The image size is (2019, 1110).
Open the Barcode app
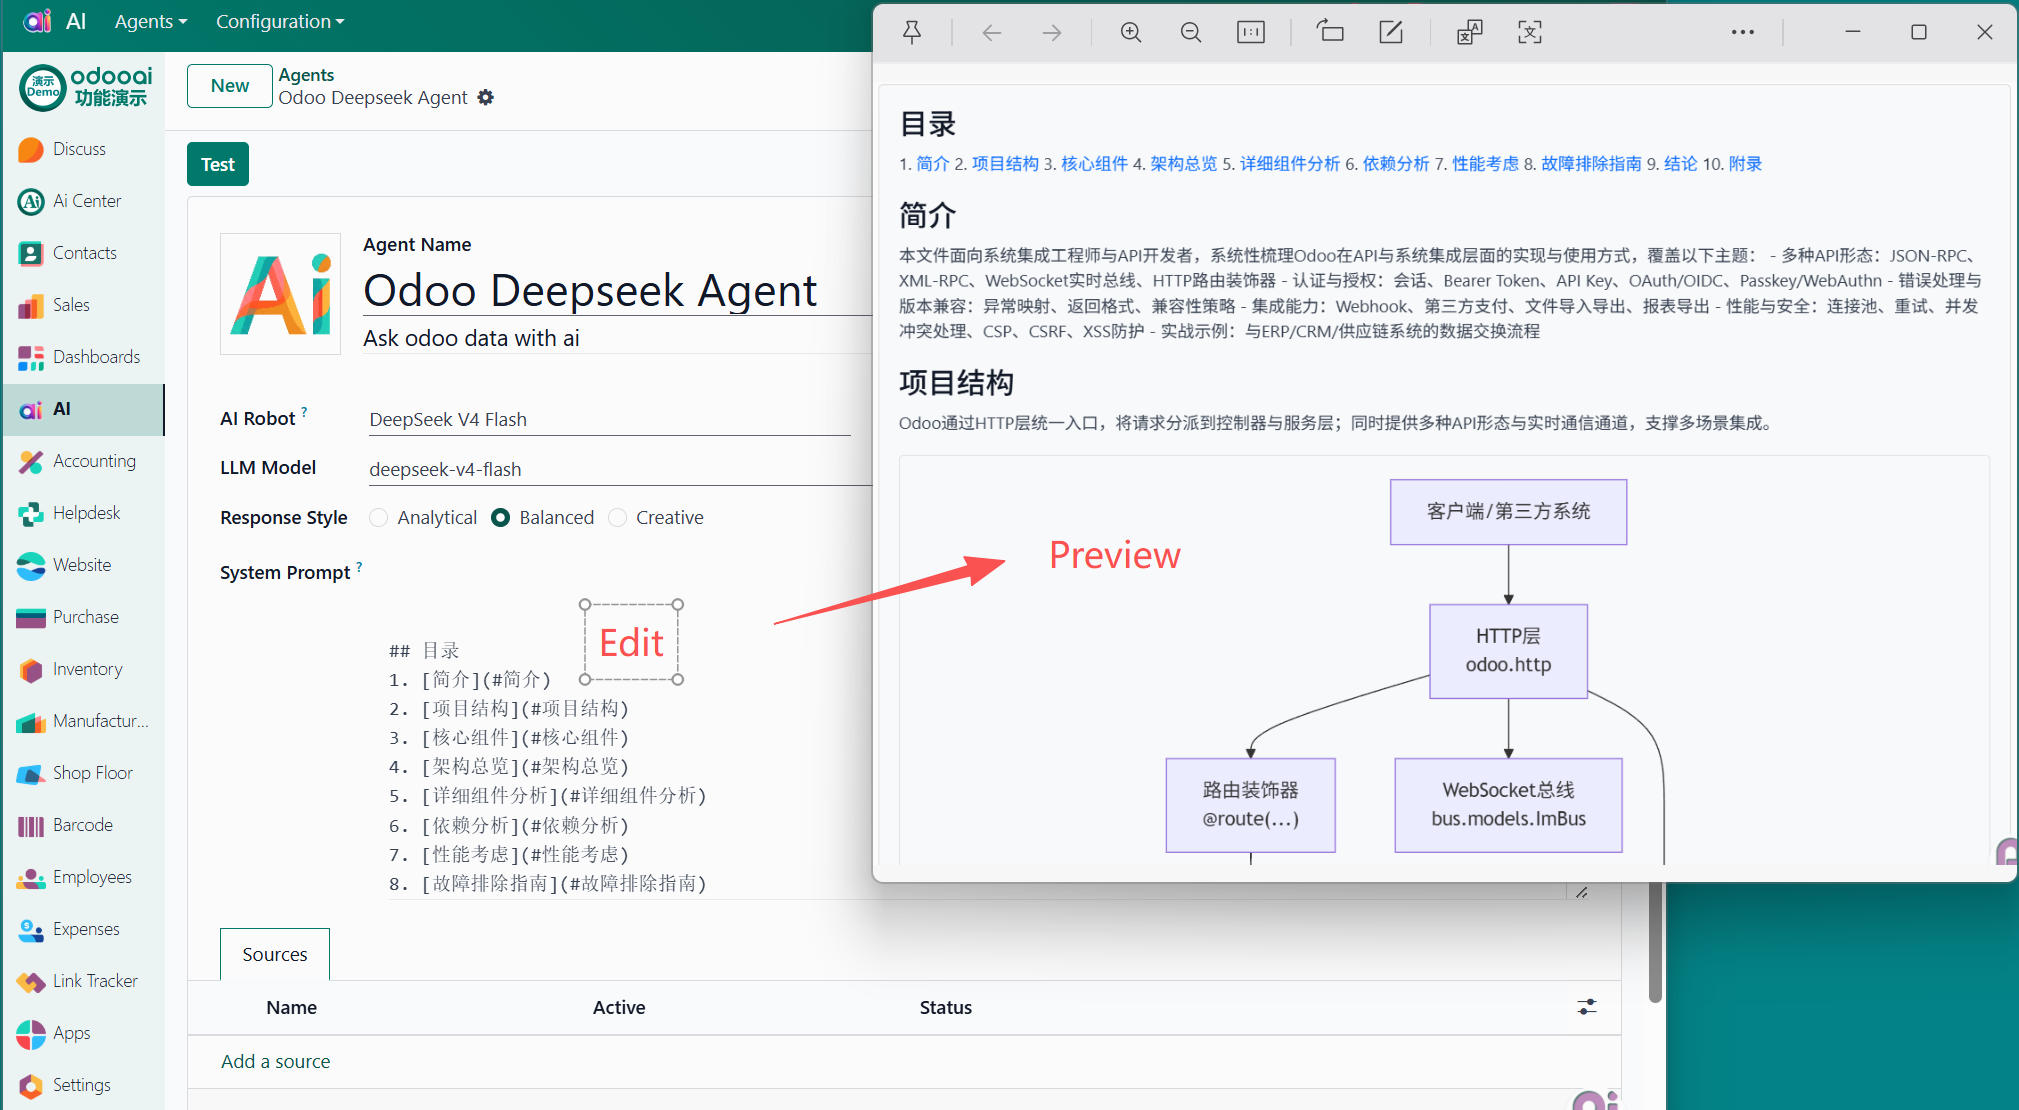pos(83,825)
